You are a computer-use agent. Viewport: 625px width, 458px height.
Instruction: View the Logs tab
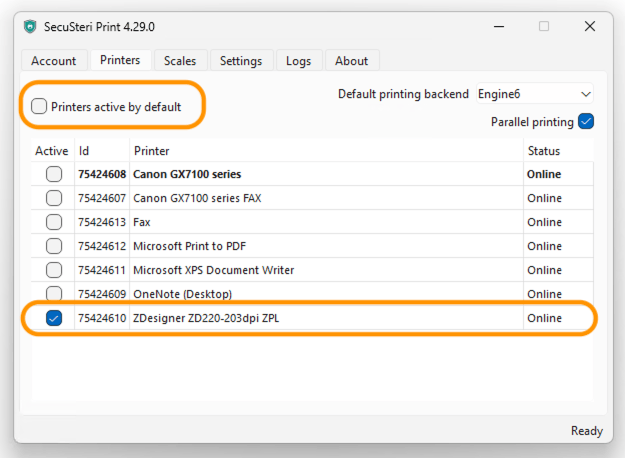point(299,61)
